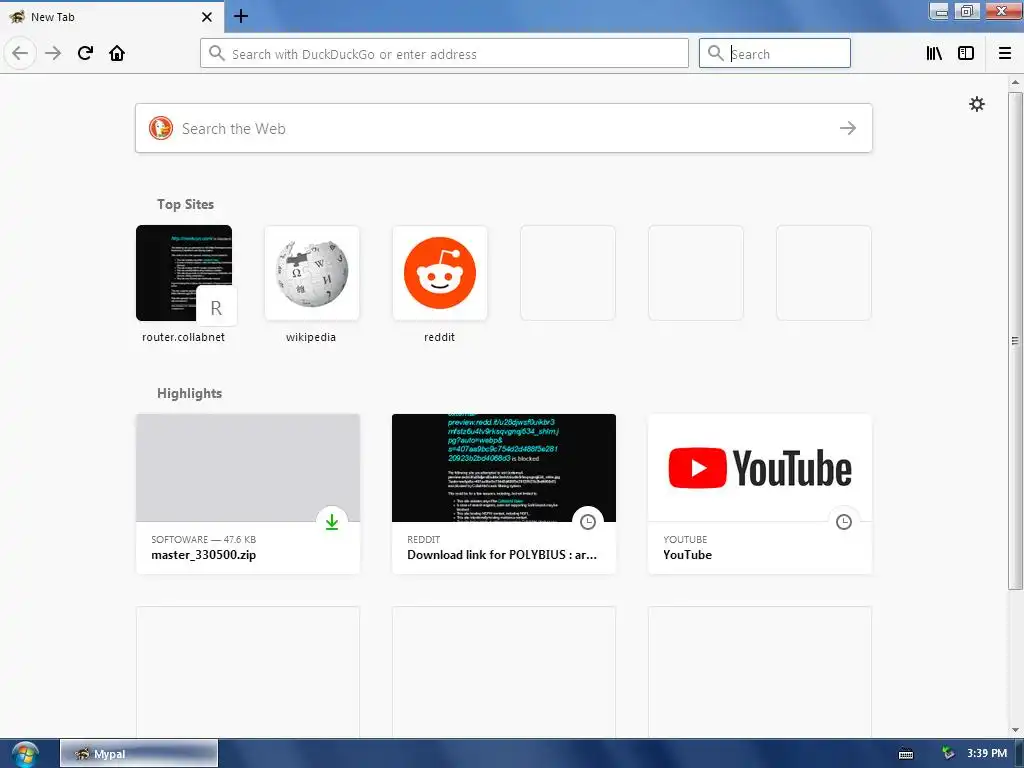Screen dimensions: 1024x768
Task: Toggle the sidebar panel icon
Action: (966, 53)
